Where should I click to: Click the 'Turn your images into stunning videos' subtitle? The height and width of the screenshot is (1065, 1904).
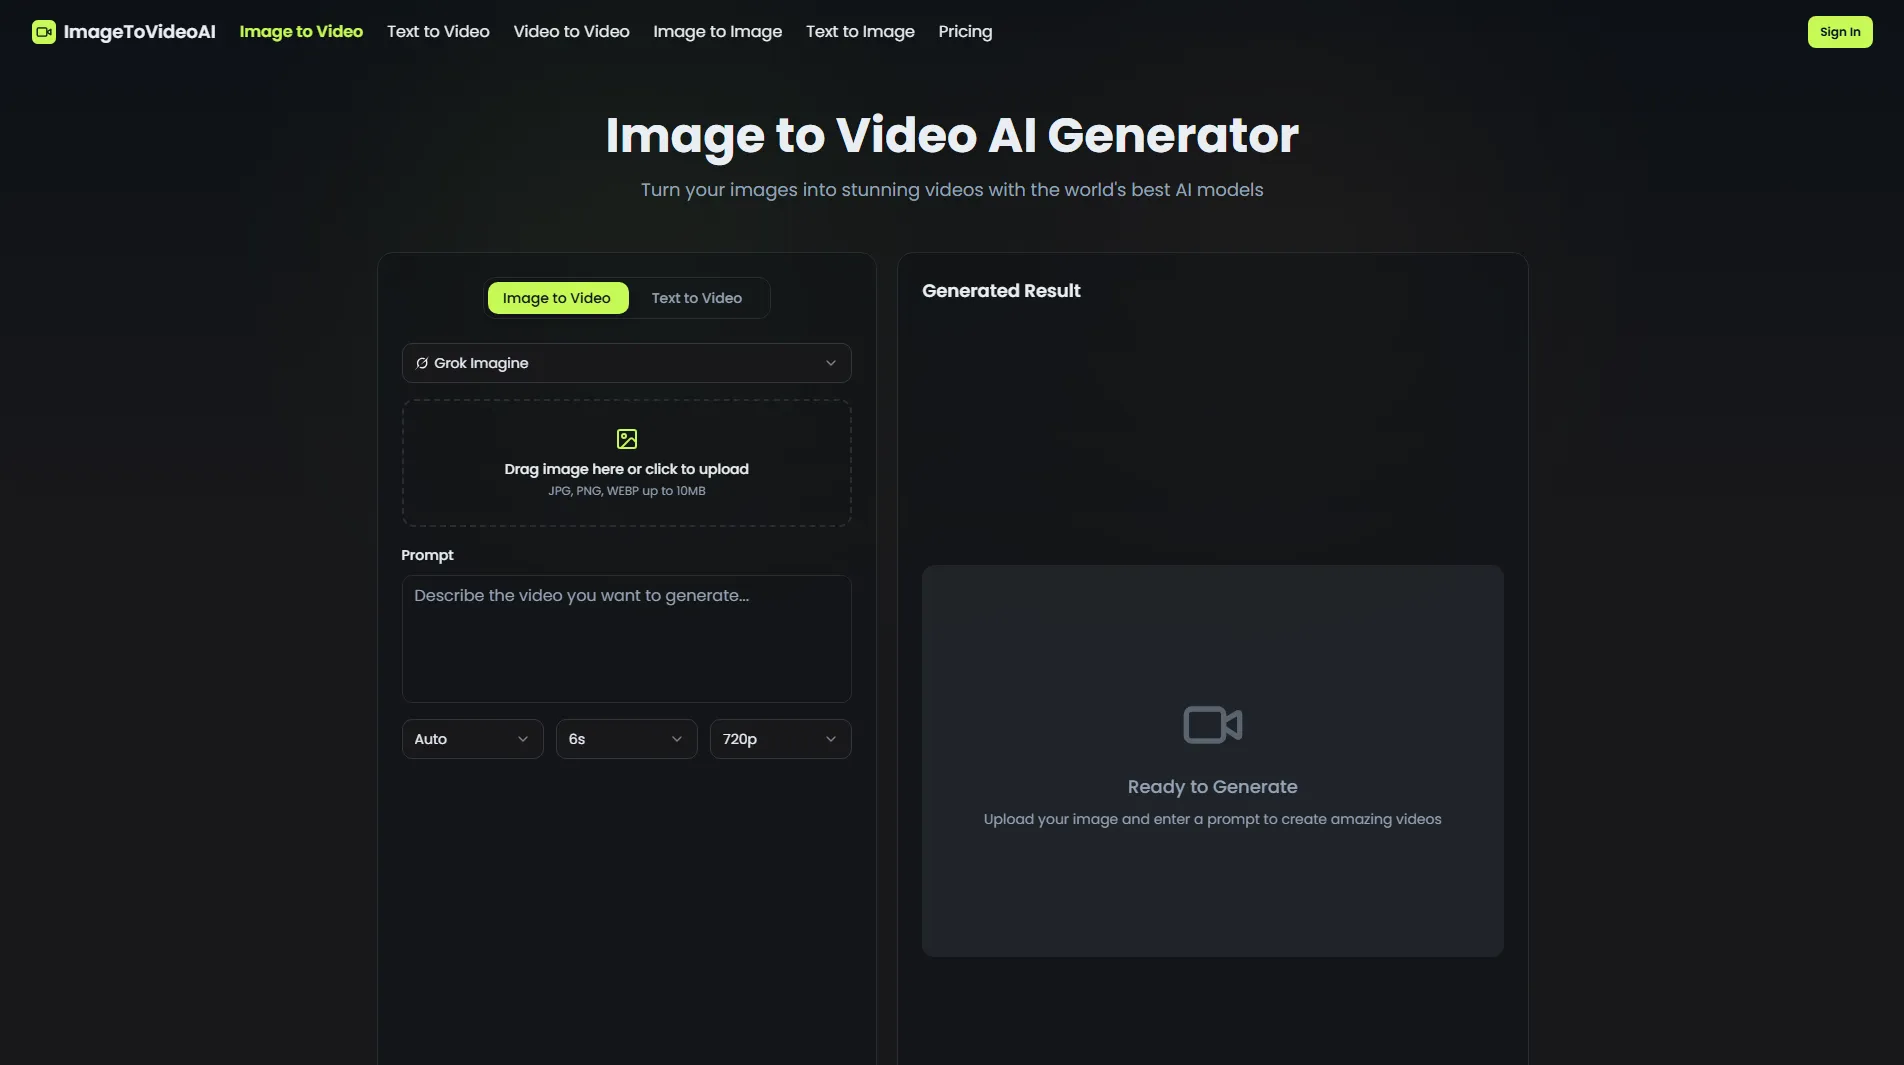[x=952, y=190]
